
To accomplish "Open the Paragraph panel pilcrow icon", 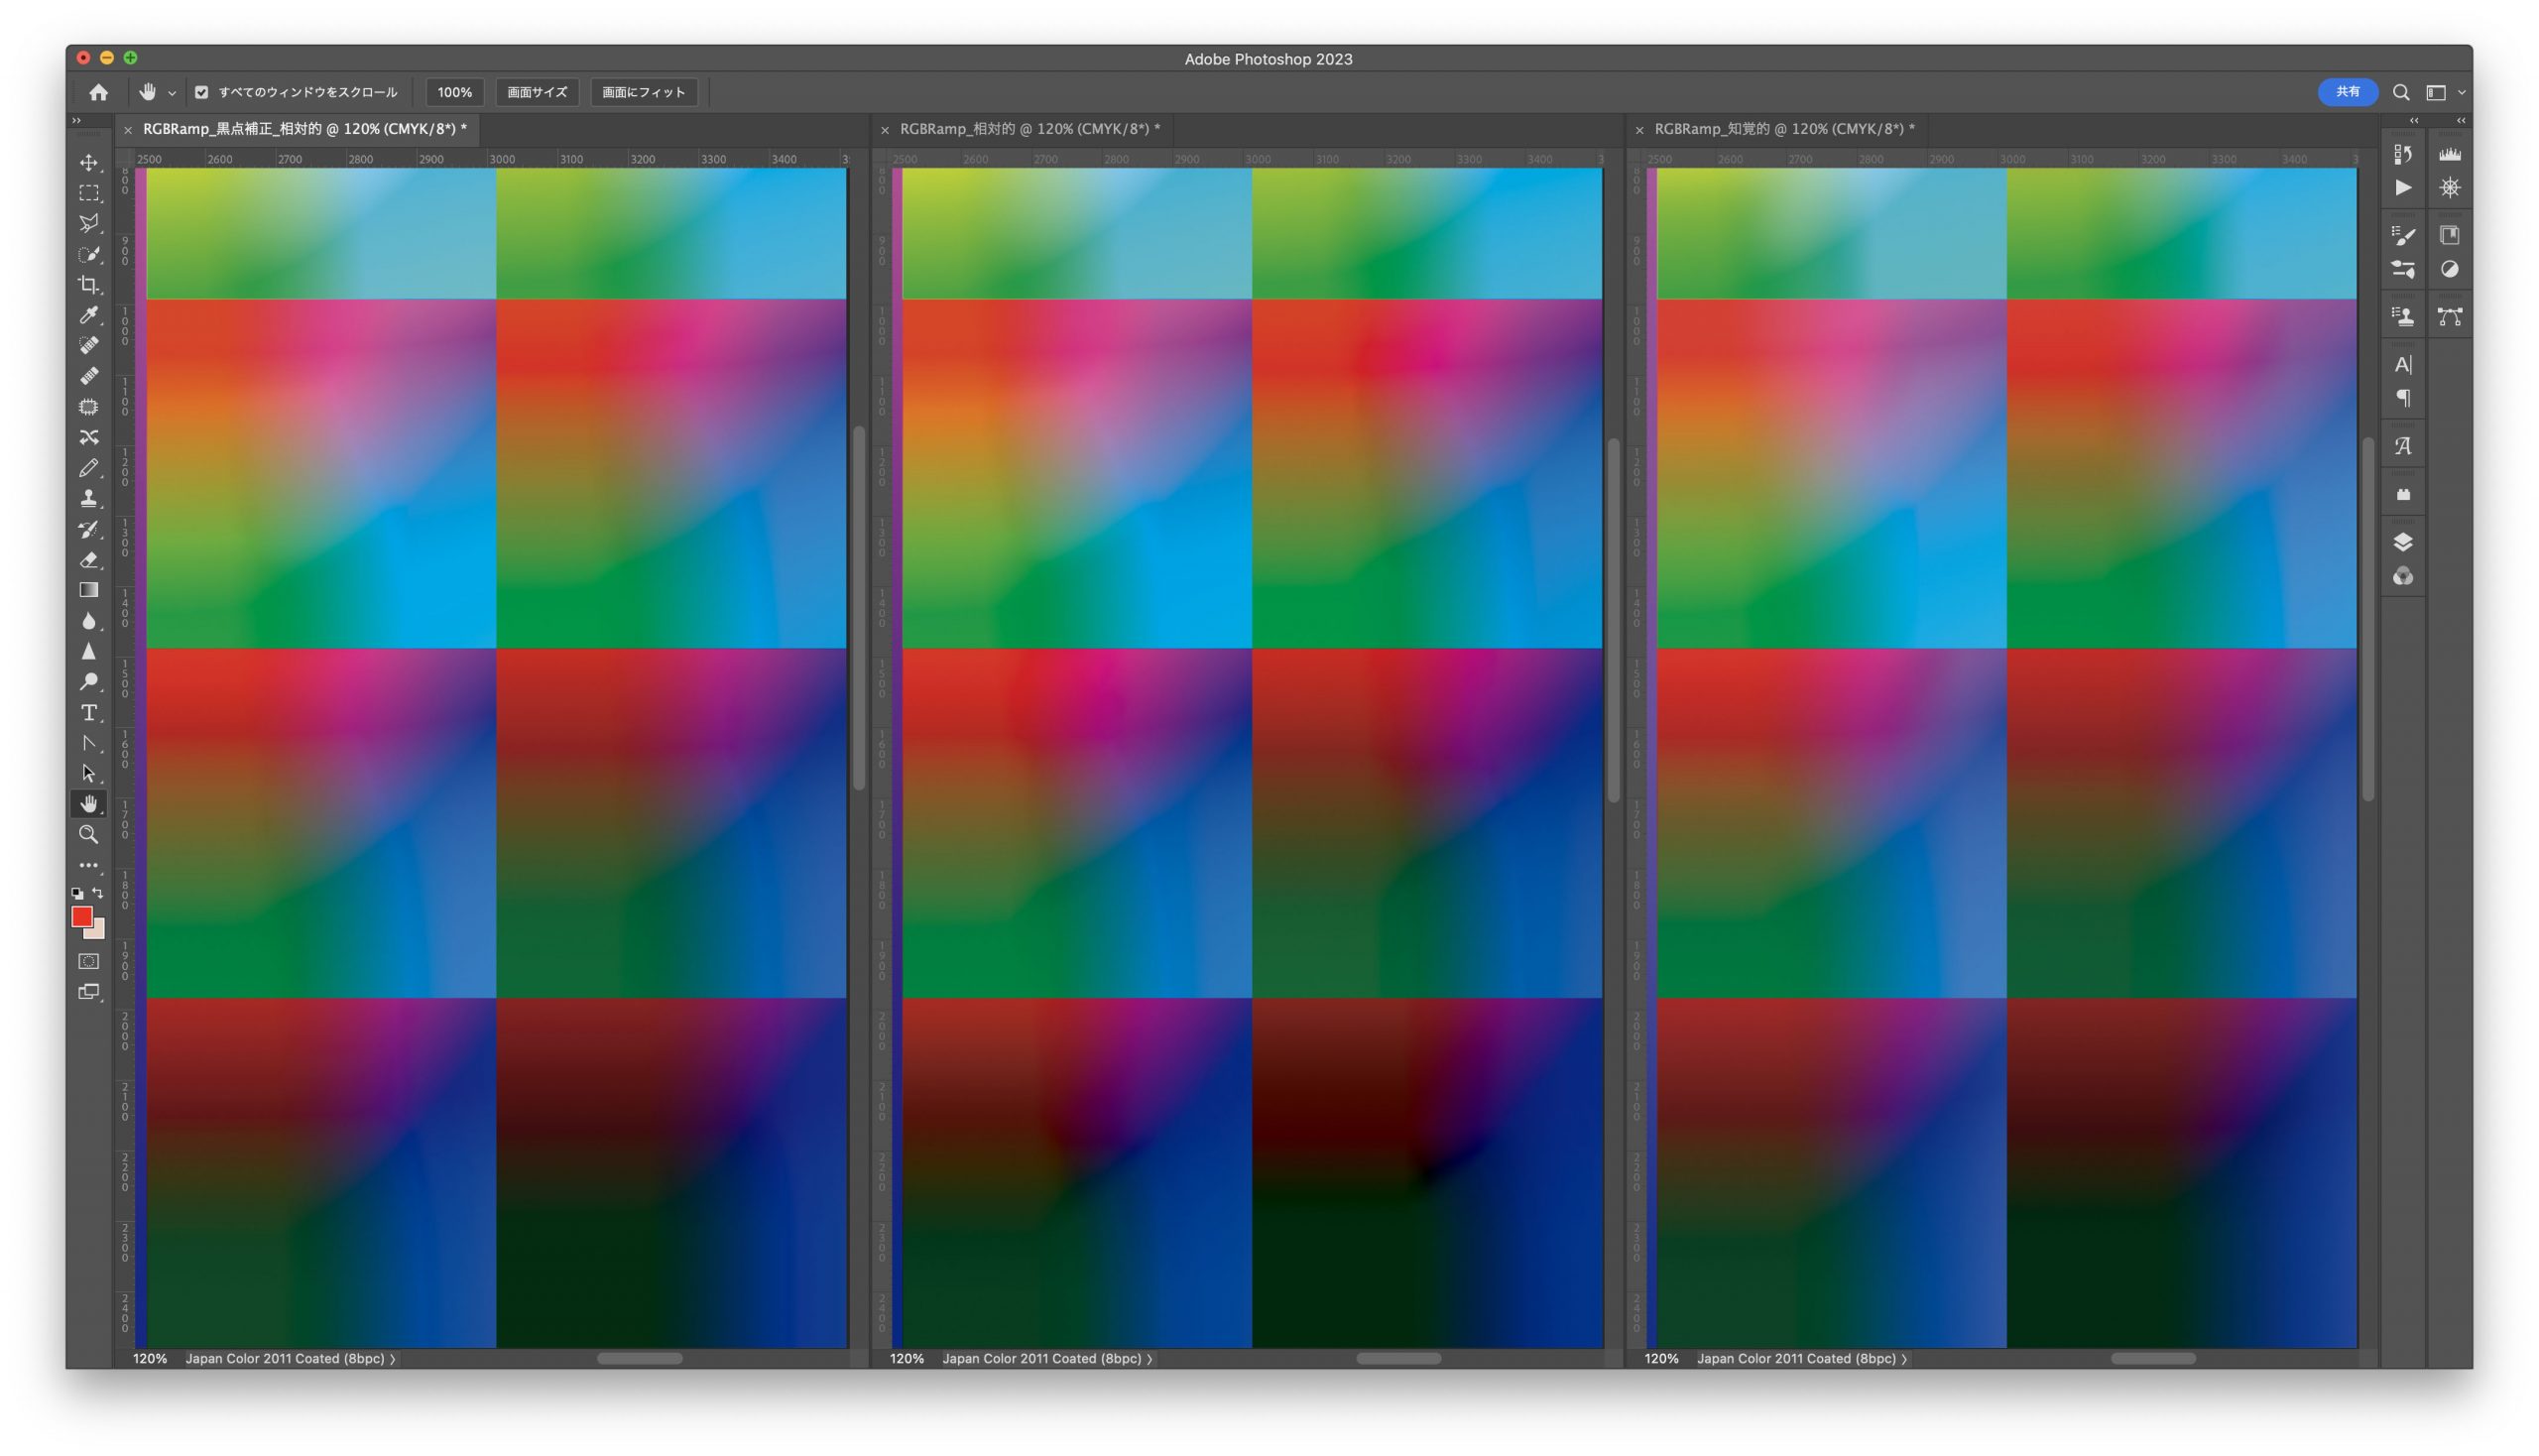I will pos(2403,398).
